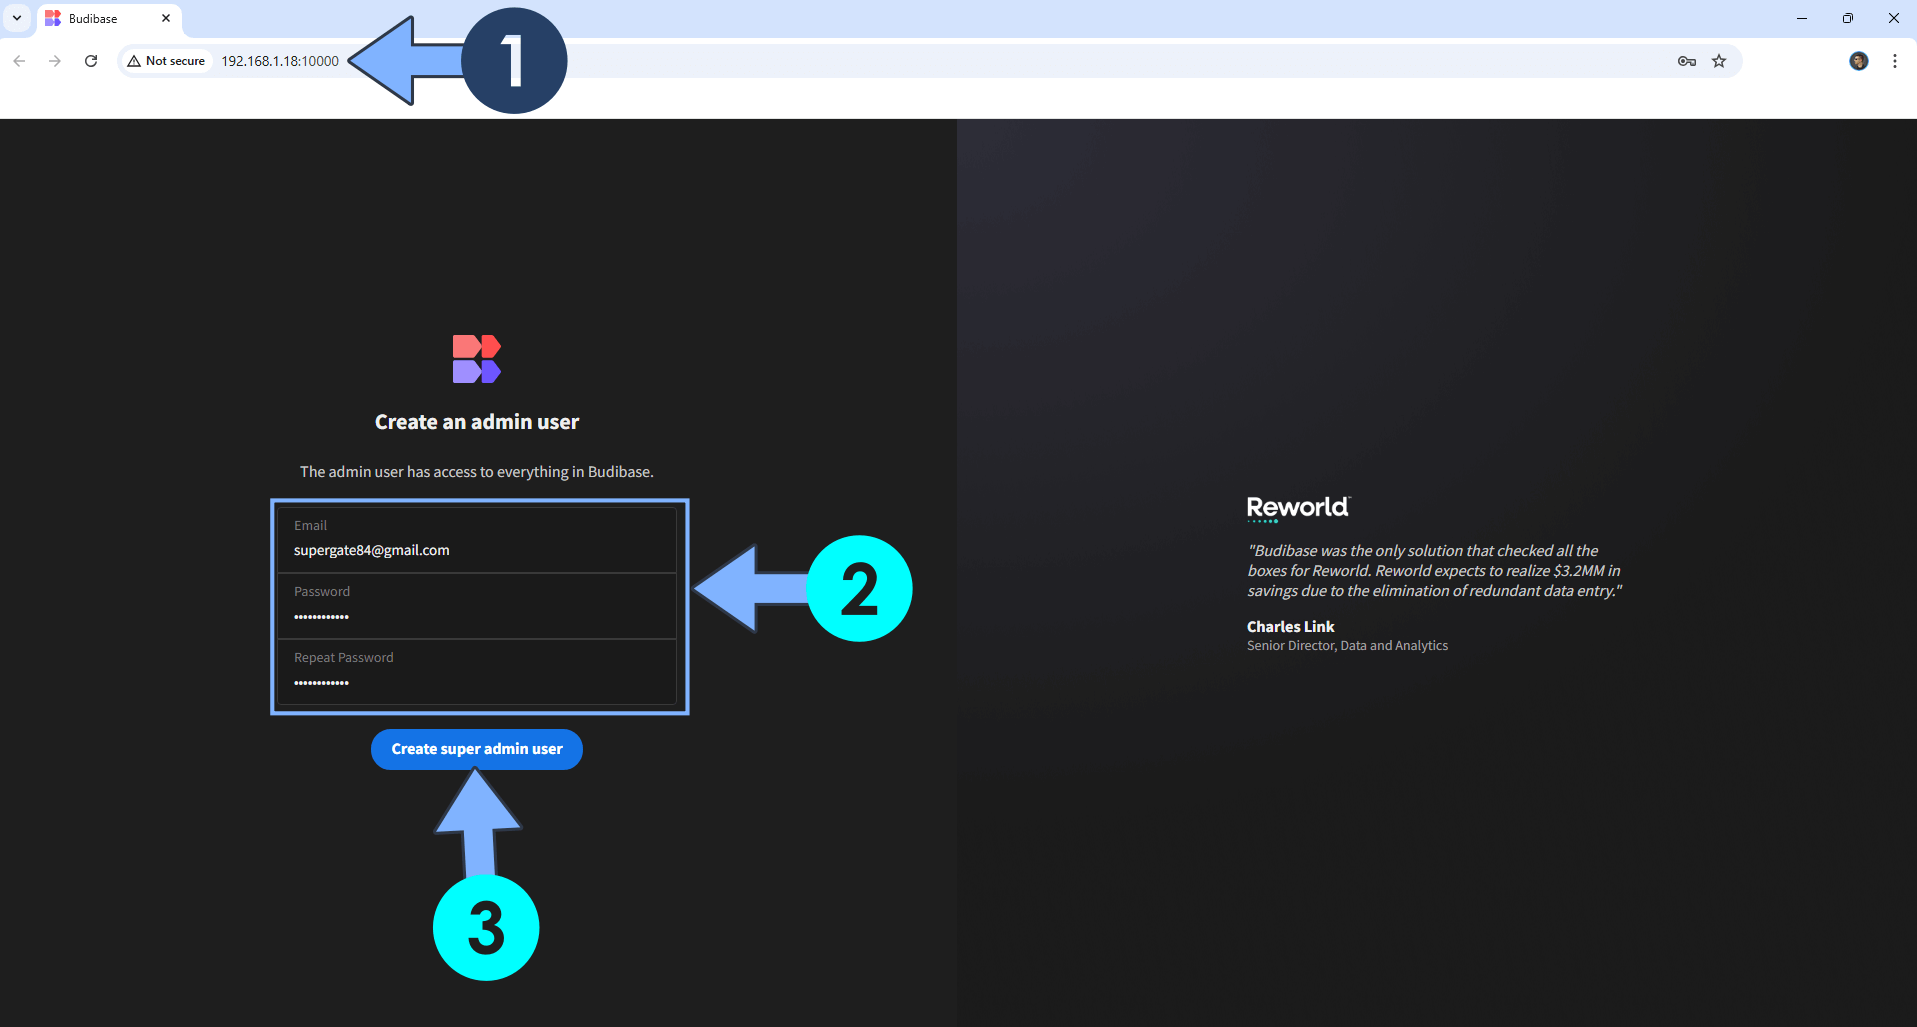Reload the page with the refresh icon
This screenshot has height=1027, width=1917.
pyautogui.click(x=91, y=61)
